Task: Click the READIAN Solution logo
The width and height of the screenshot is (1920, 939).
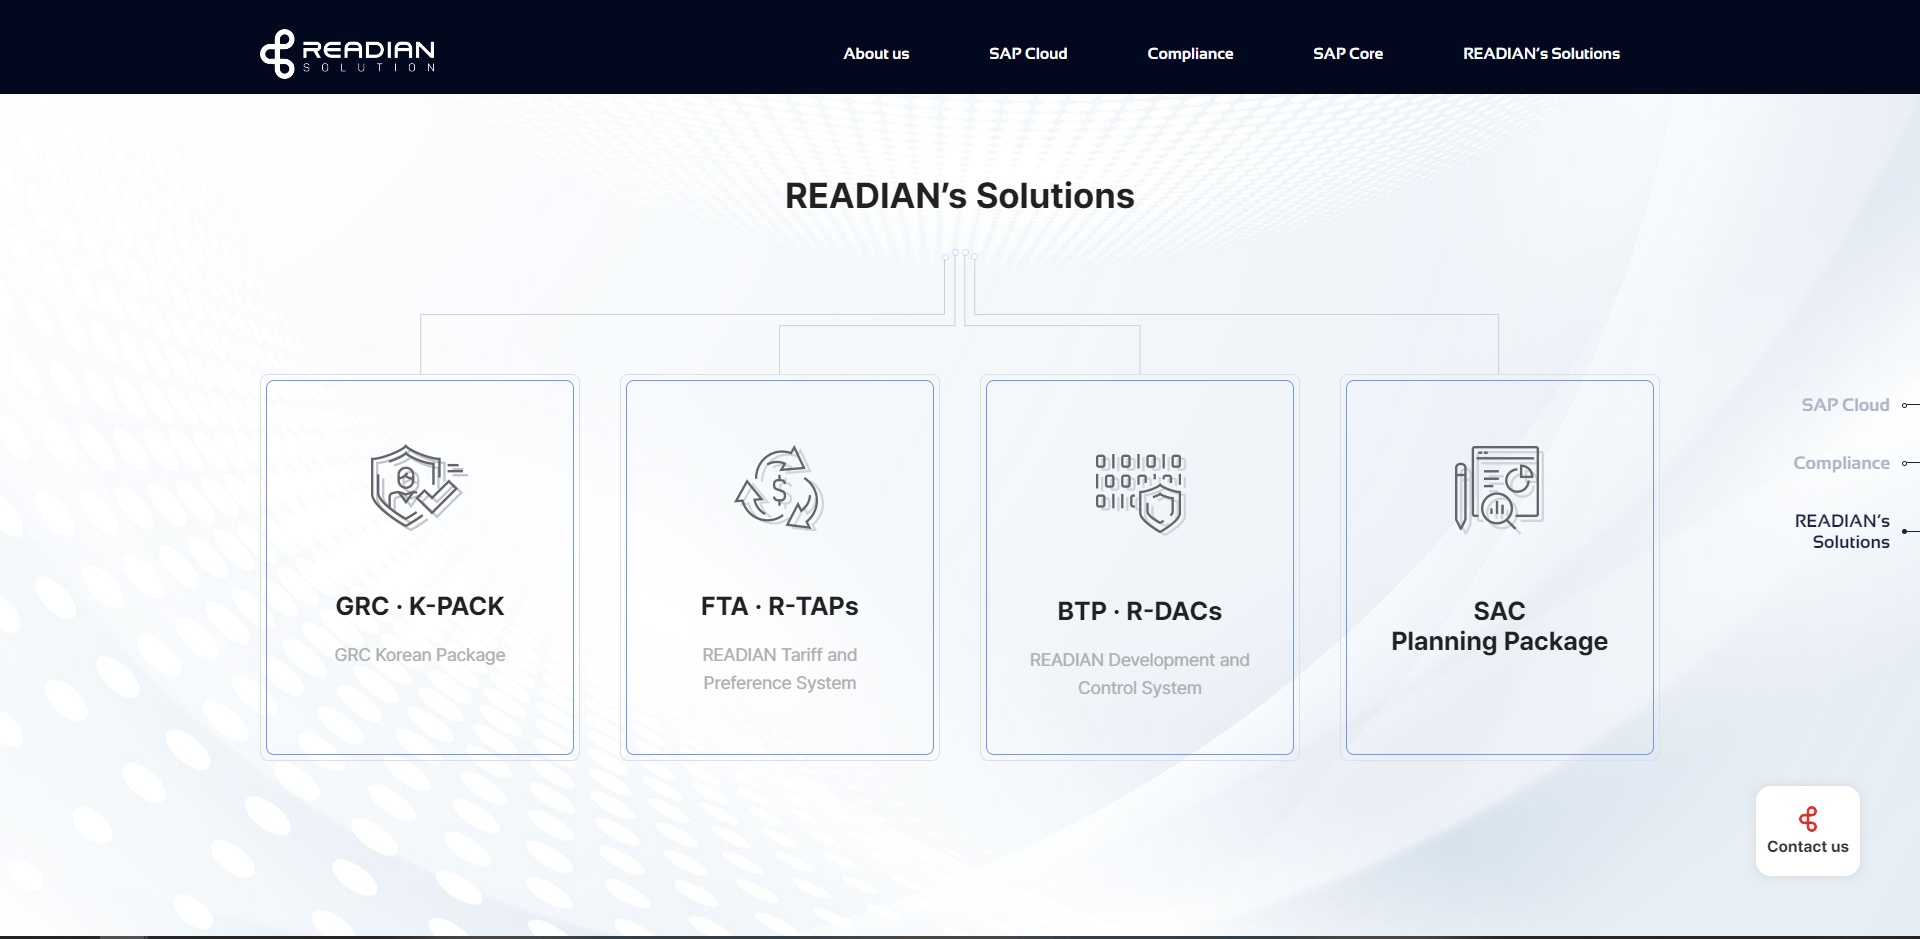Action: [x=347, y=53]
